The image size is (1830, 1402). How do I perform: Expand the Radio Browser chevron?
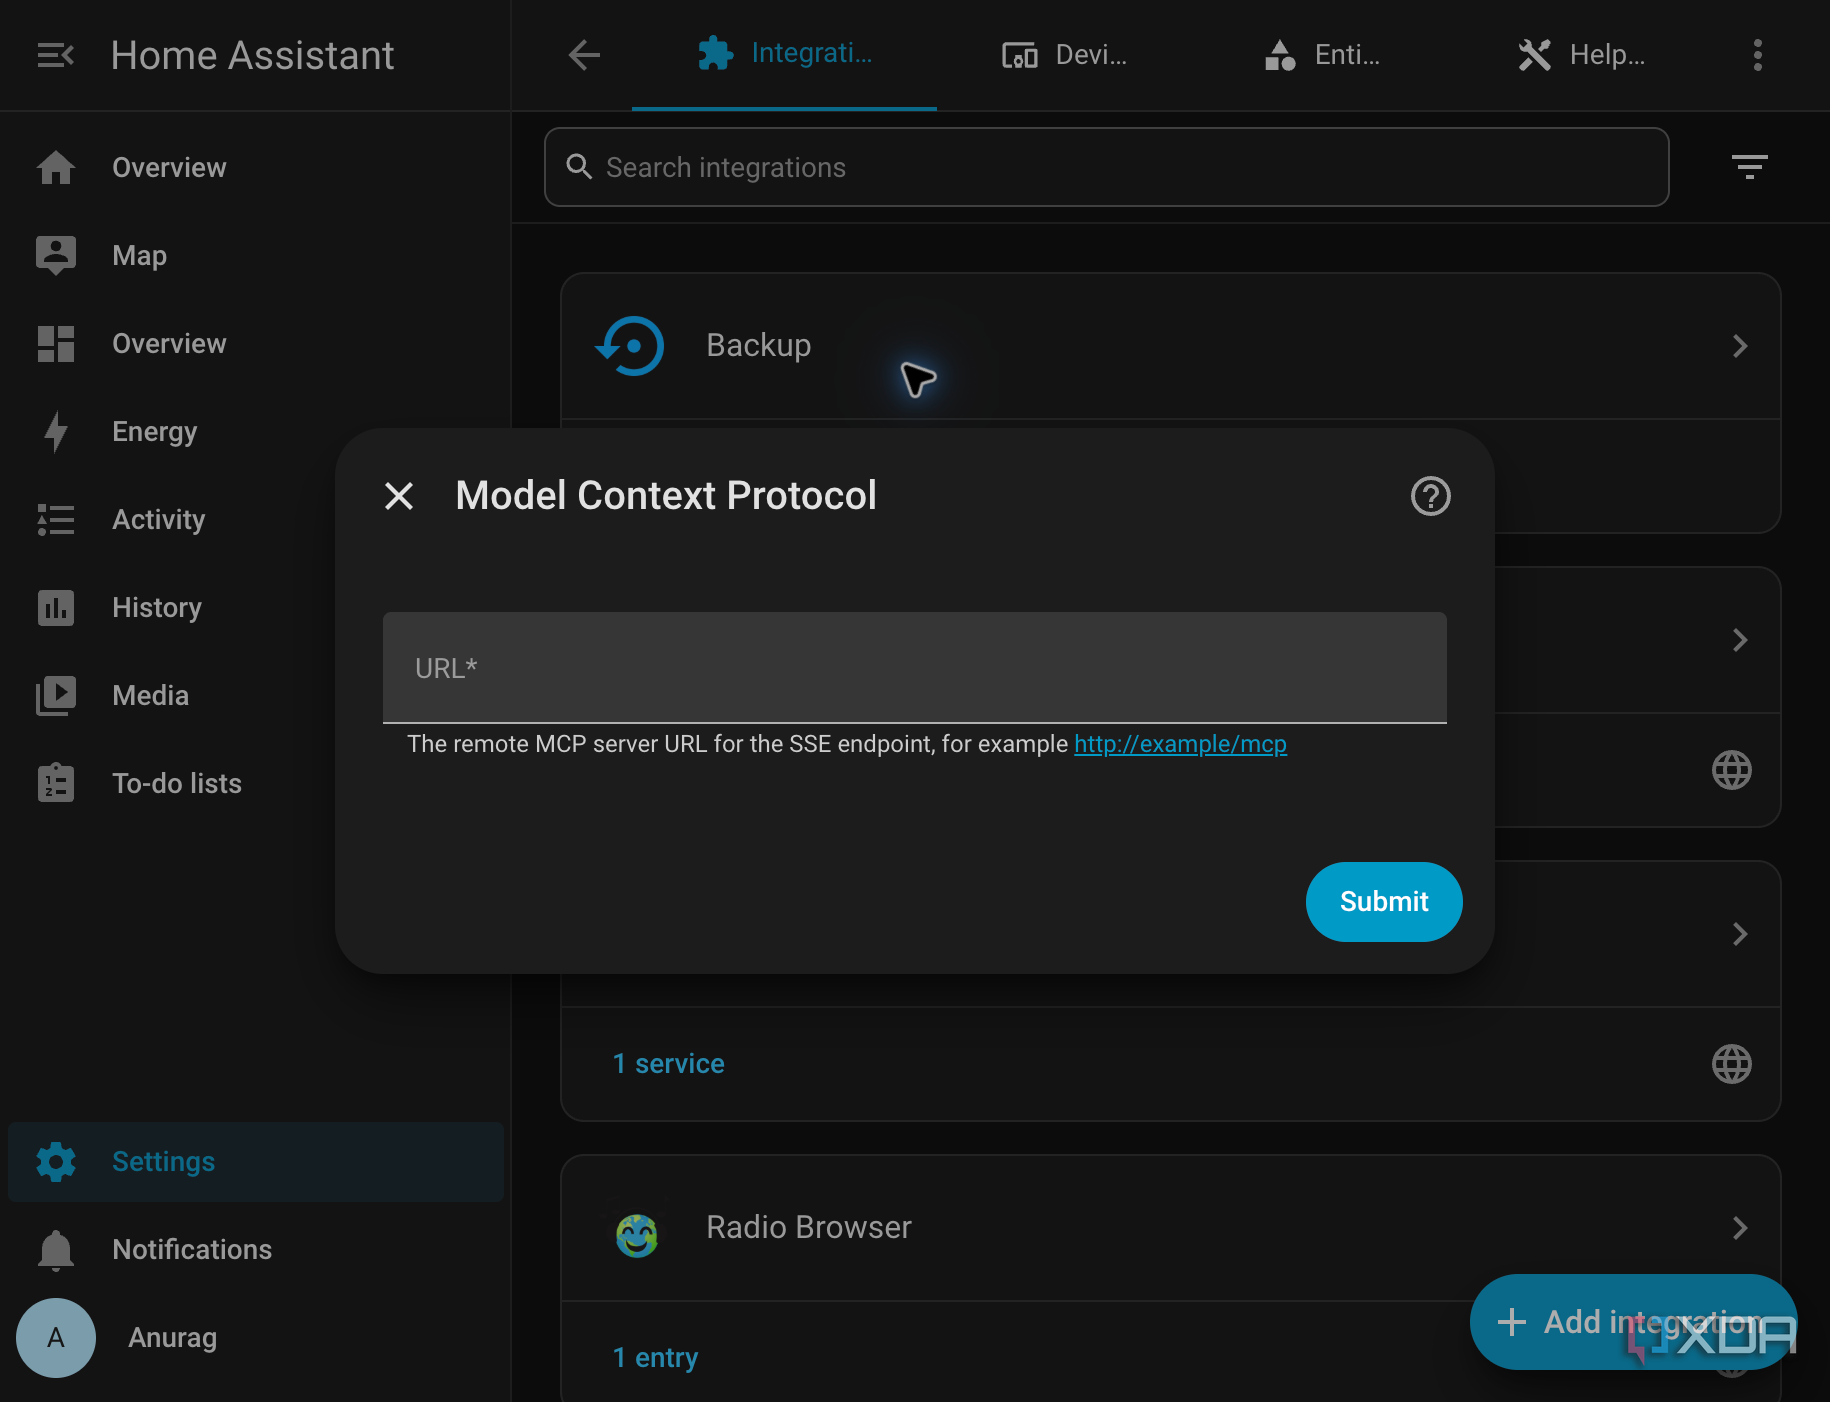[x=1740, y=1228]
